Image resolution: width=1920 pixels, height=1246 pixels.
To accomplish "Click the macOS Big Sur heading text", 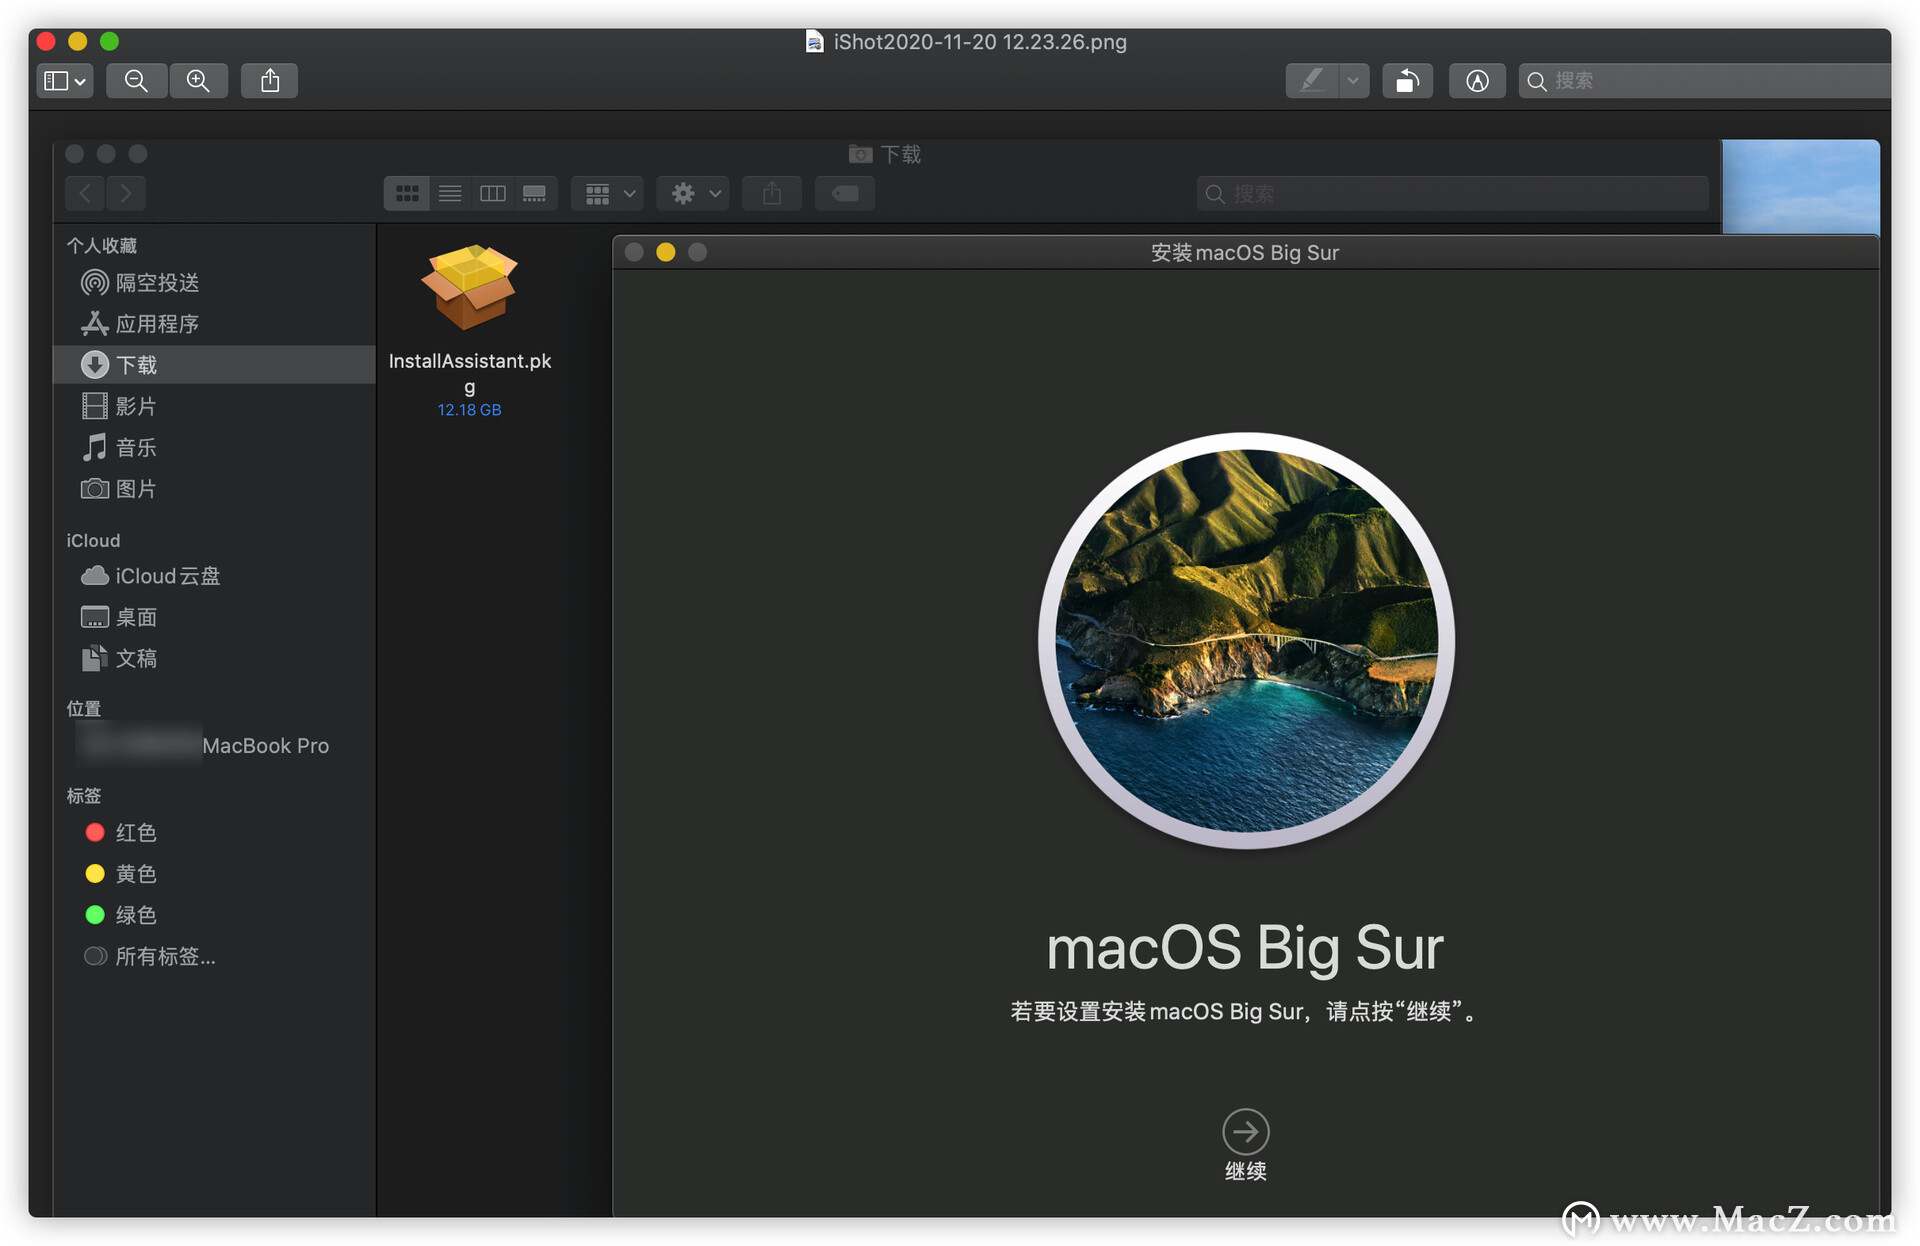I will (x=1245, y=947).
